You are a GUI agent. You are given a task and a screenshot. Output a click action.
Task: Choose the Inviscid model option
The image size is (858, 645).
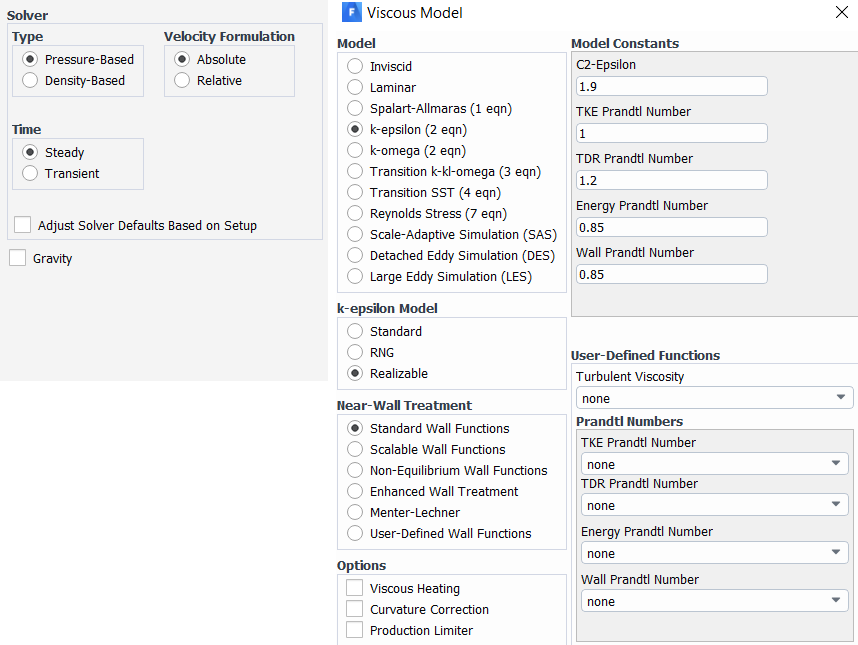tap(355, 66)
